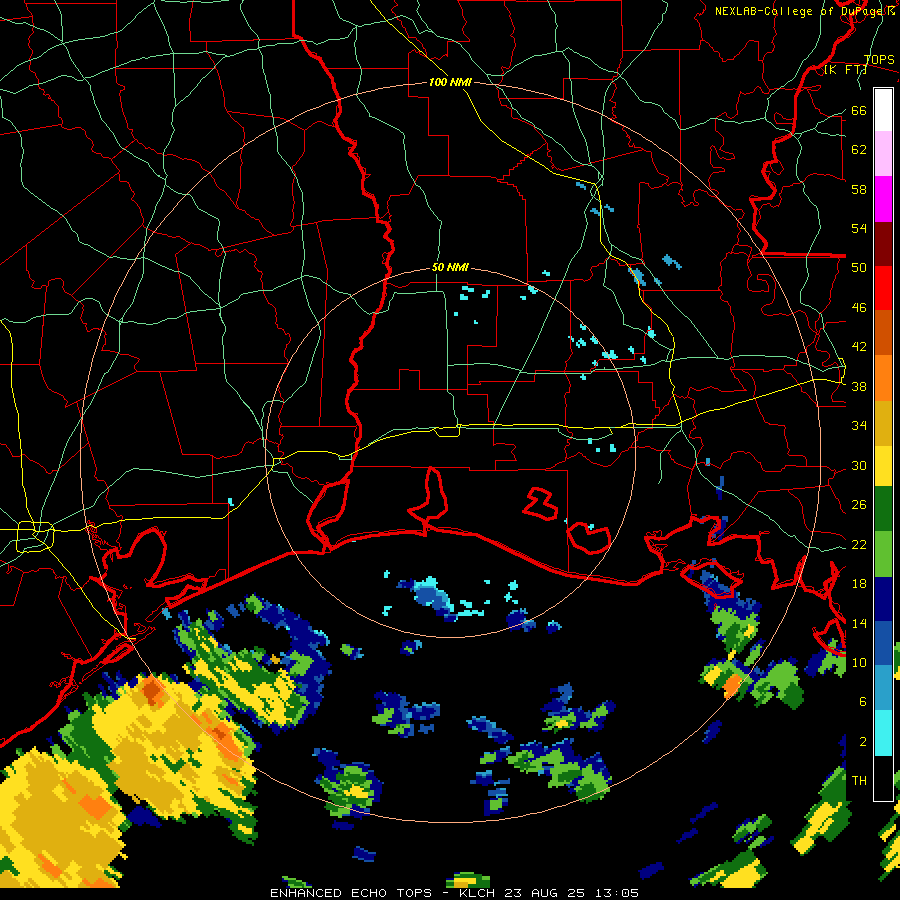Click the medium blue segment of the color scale
Image resolution: width=900 pixels, height=900 pixels.
tap(883, 643)
